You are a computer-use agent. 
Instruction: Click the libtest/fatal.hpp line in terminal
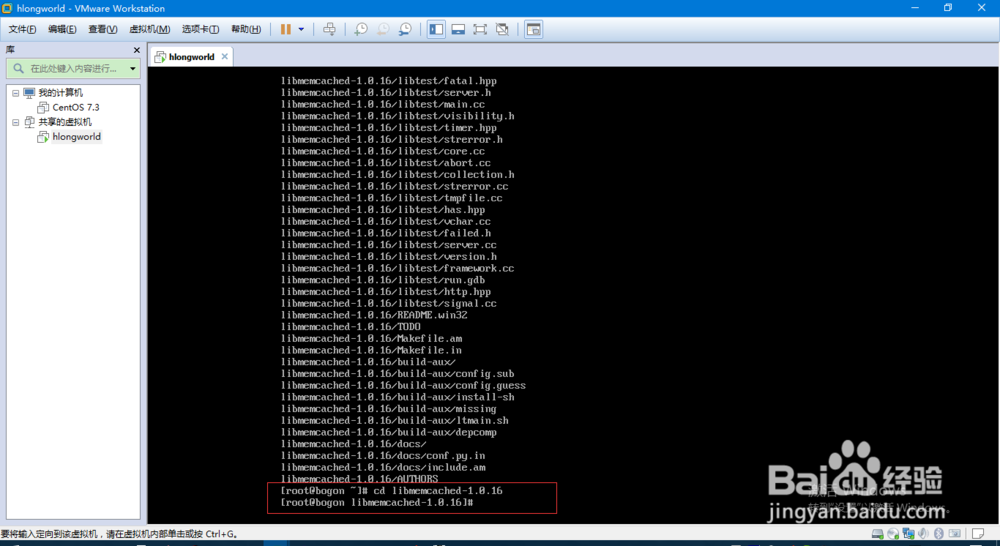388,81
